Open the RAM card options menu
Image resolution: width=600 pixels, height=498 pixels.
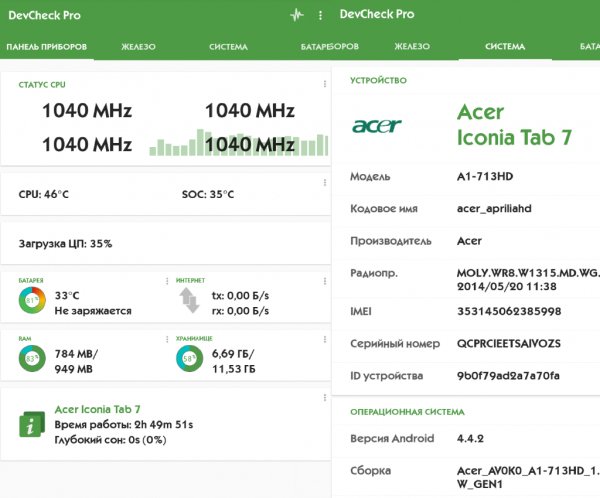click(167, 339)
